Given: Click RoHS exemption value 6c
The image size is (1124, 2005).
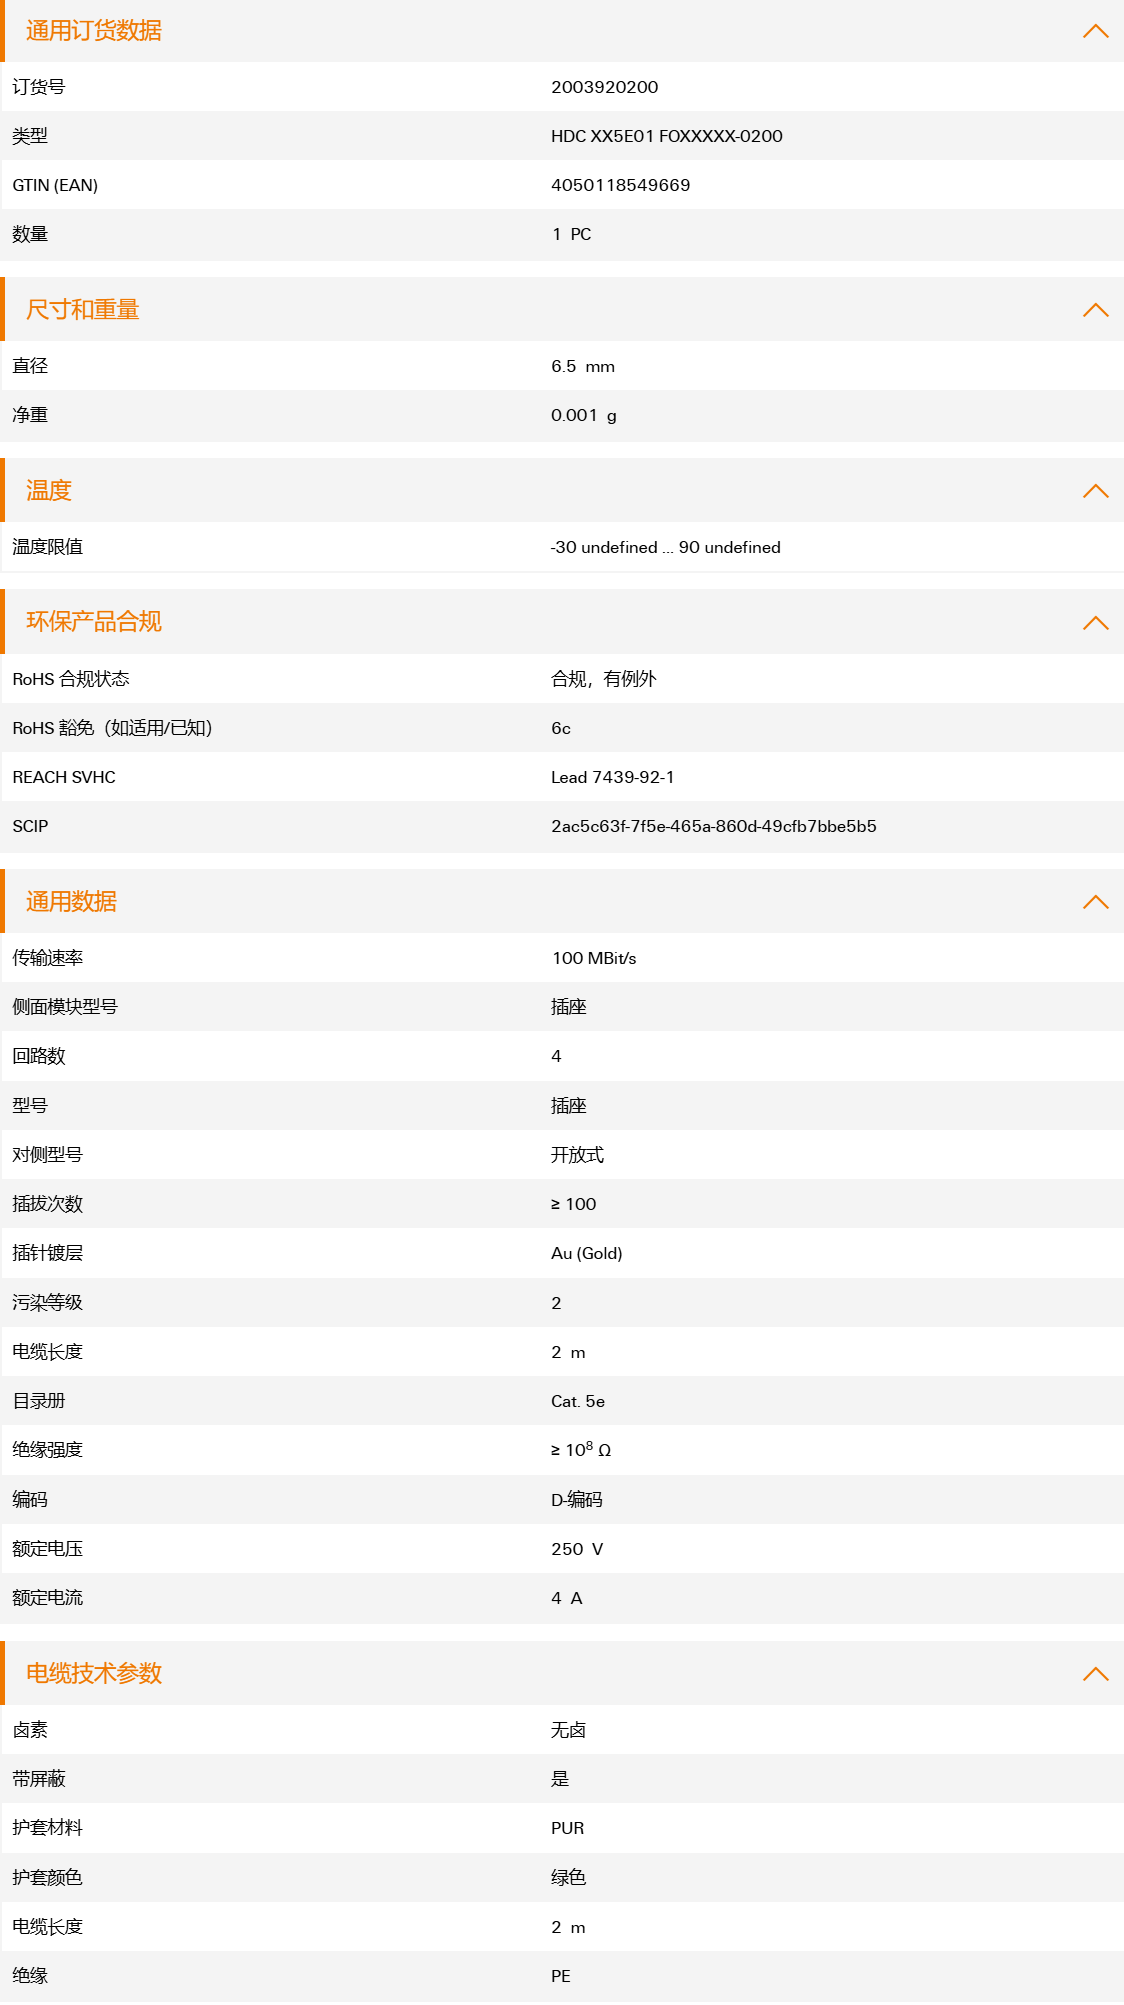Looking at the screenshot, I should (561, 728).
